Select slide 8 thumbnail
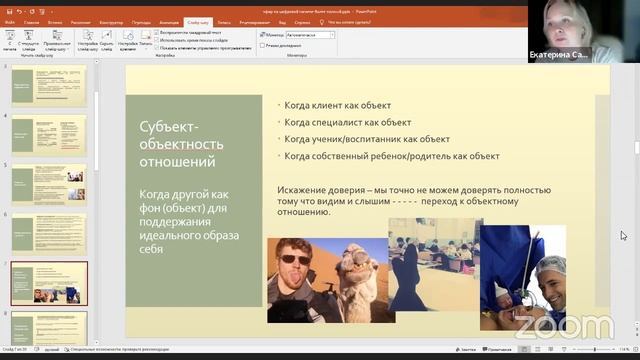640x360 pixels. click(49, 329)
